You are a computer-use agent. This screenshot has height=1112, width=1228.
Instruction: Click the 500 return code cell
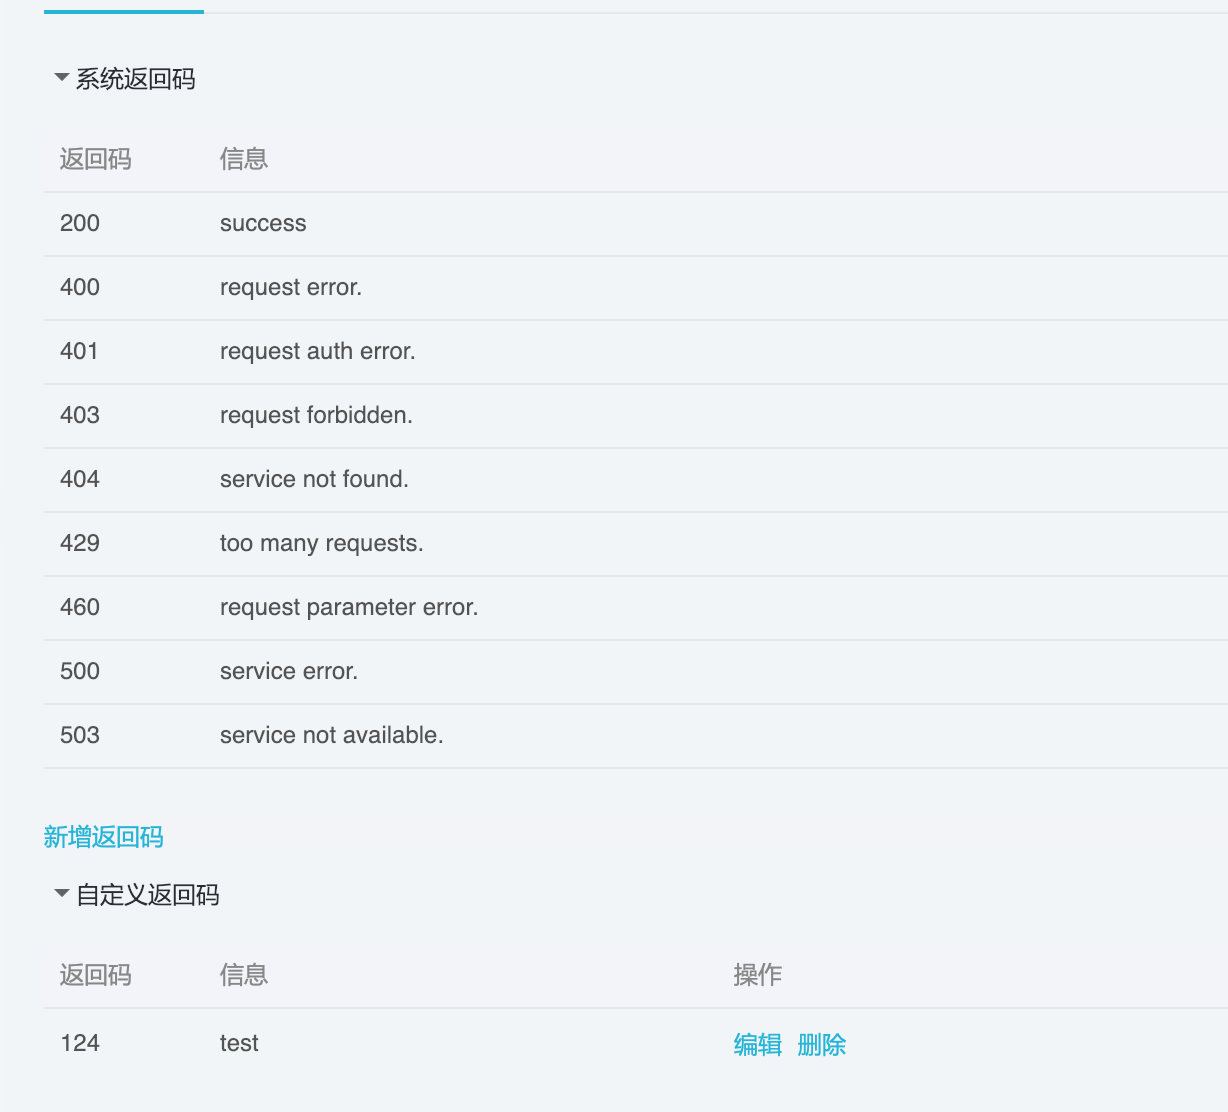tap(79, 671)
